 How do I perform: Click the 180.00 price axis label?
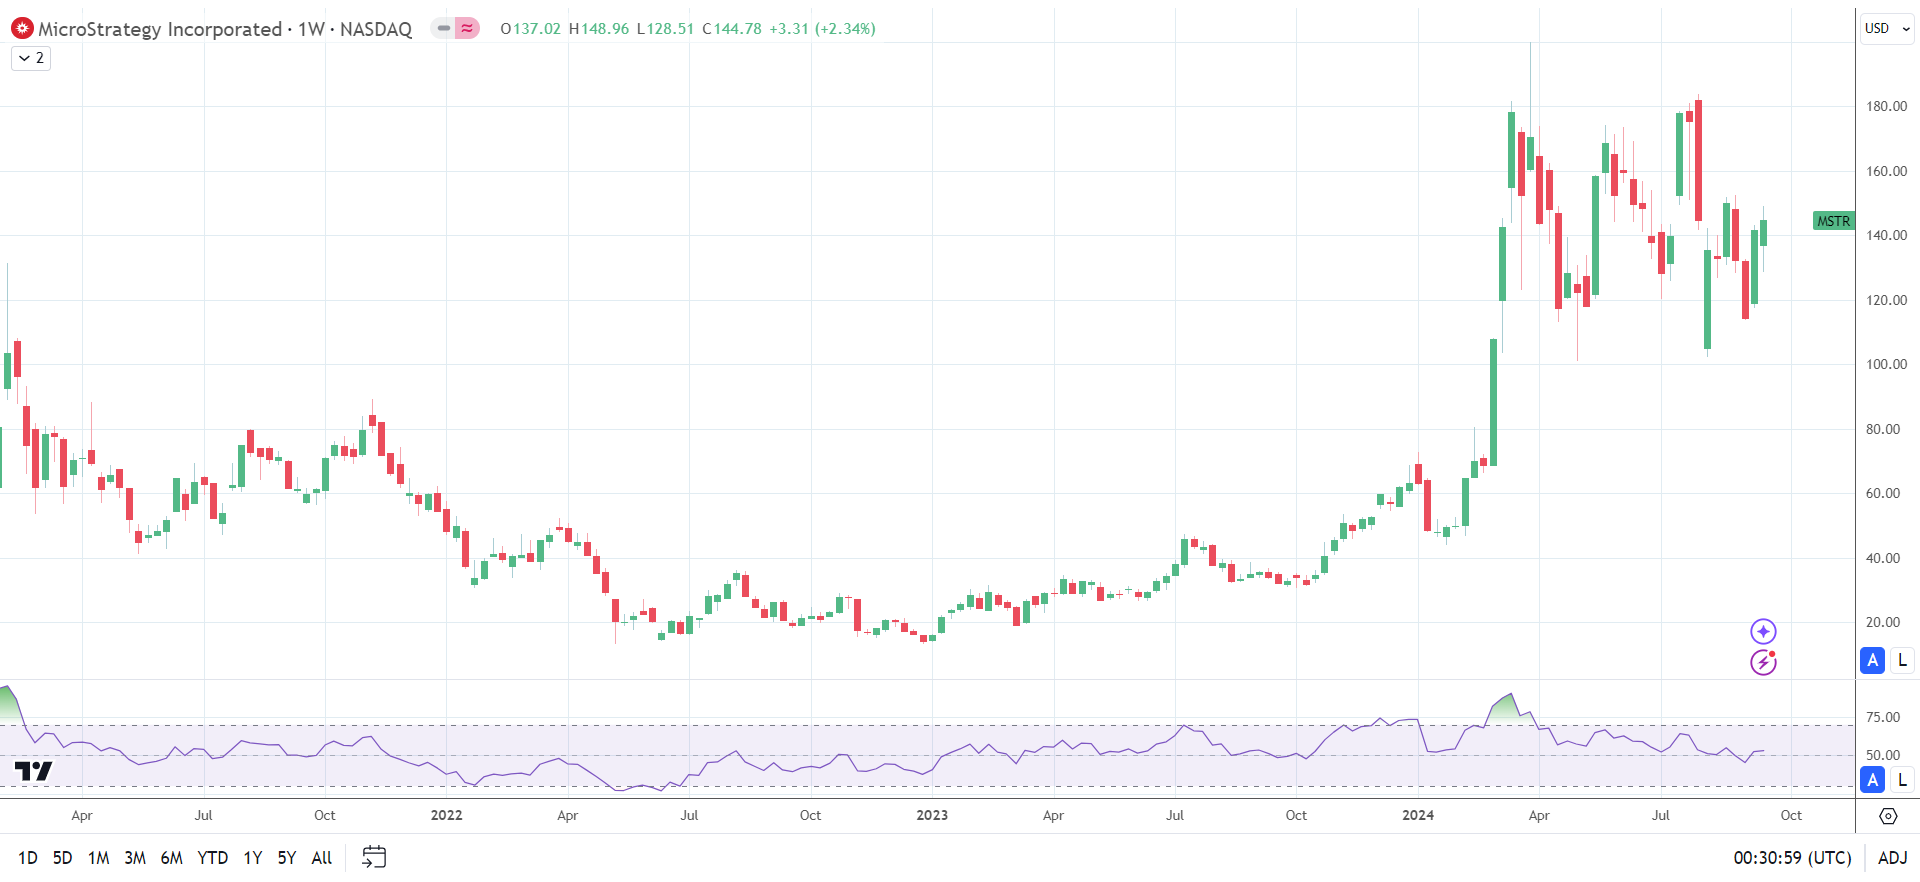pyautogui.click(x=1886, y=106)
